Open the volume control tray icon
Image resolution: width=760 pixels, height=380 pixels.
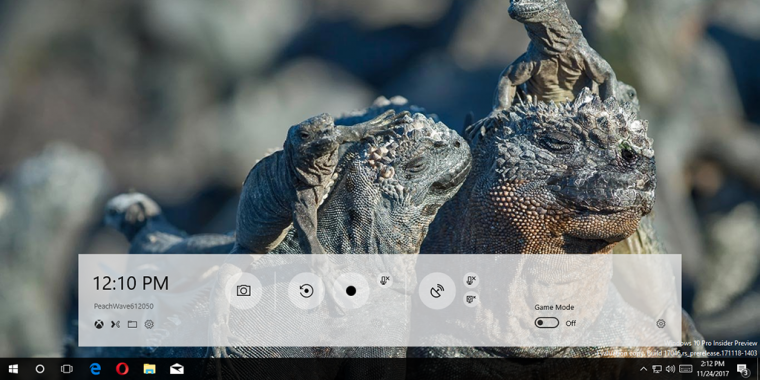pyautogui.click(x=670, y=369)
